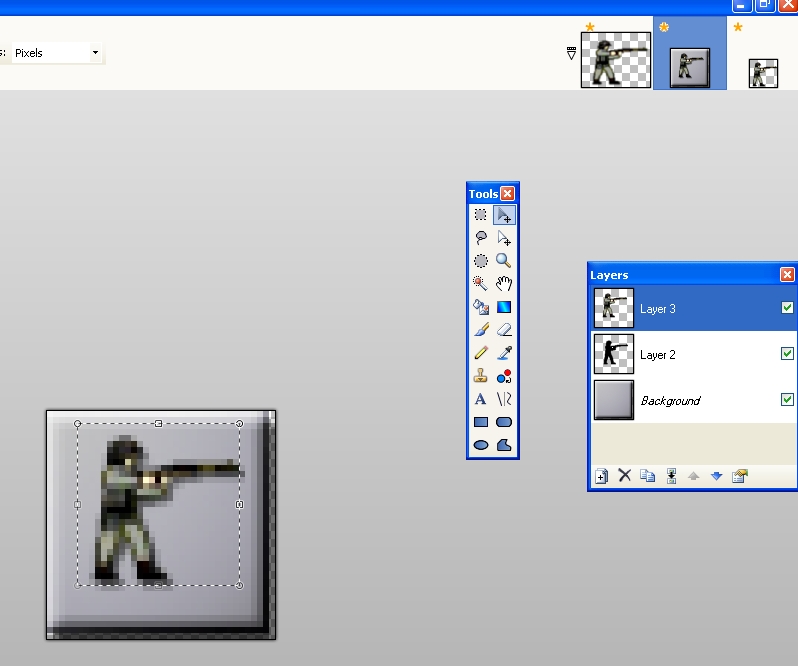Screen dimensions: 798x666
Task: Choose the Lasso Select tool
Action: click(x=480, y=238)
